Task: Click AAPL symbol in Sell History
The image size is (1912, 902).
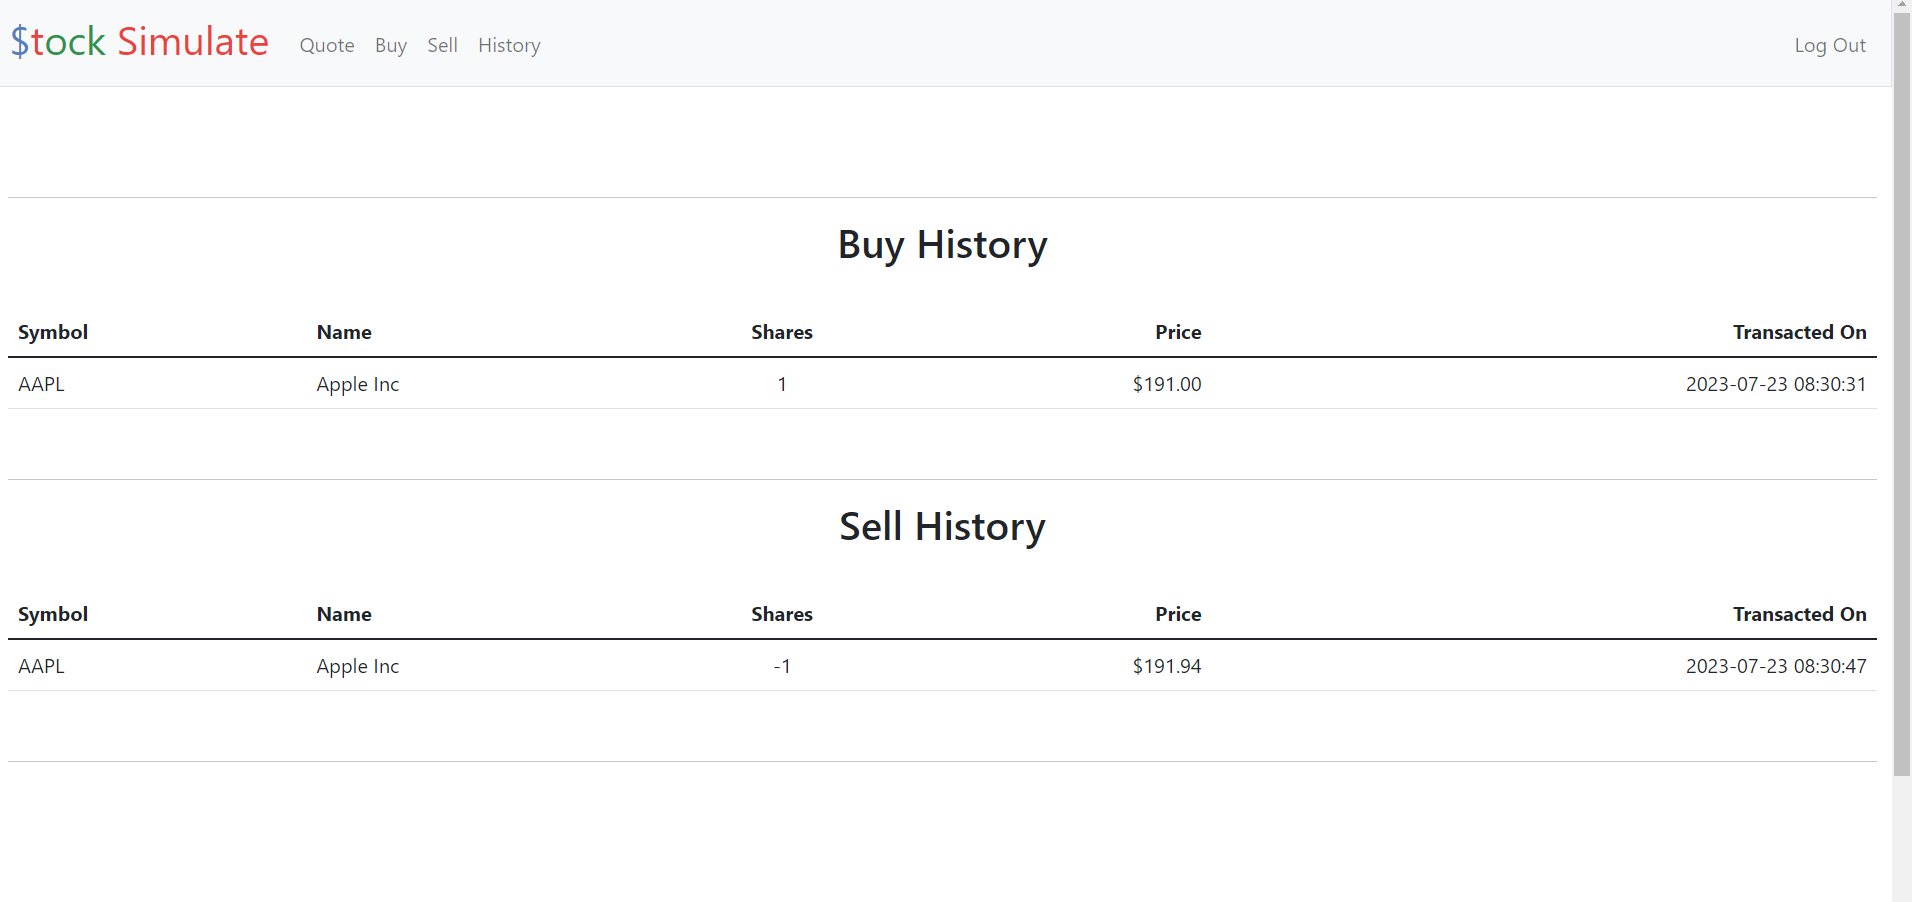Action: click(x=41, y=666)
